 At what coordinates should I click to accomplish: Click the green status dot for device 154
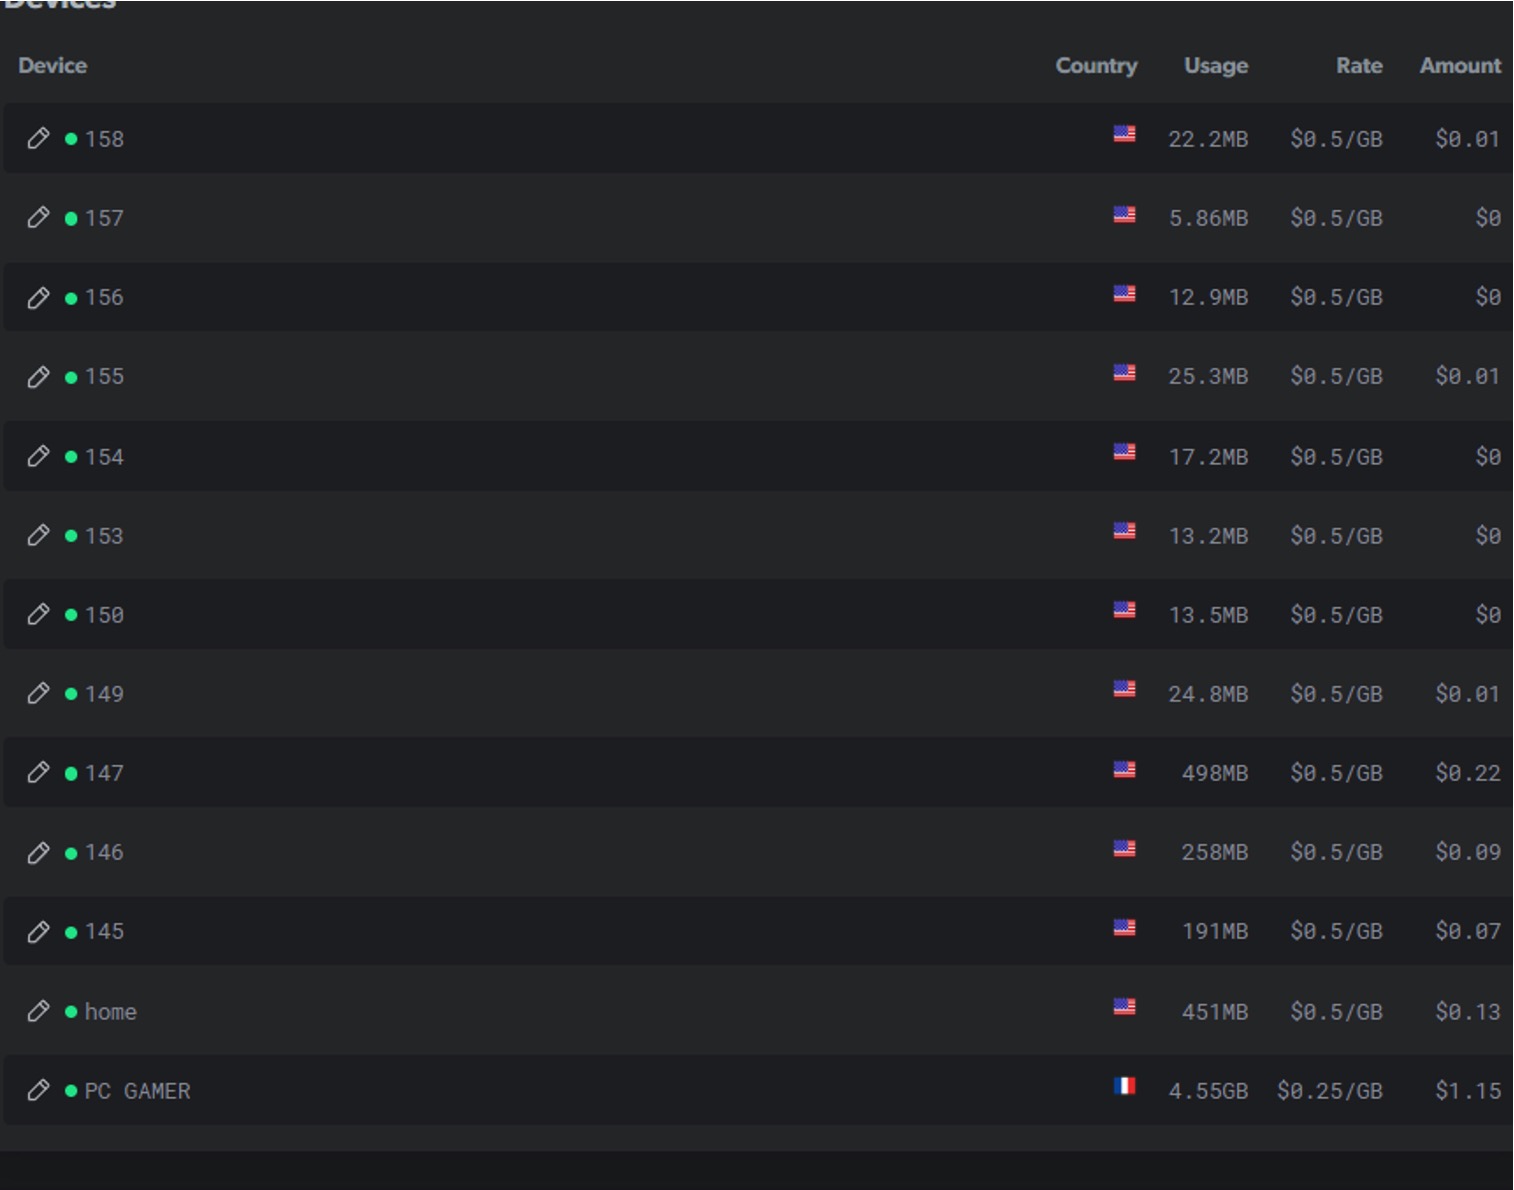[71, 457]
